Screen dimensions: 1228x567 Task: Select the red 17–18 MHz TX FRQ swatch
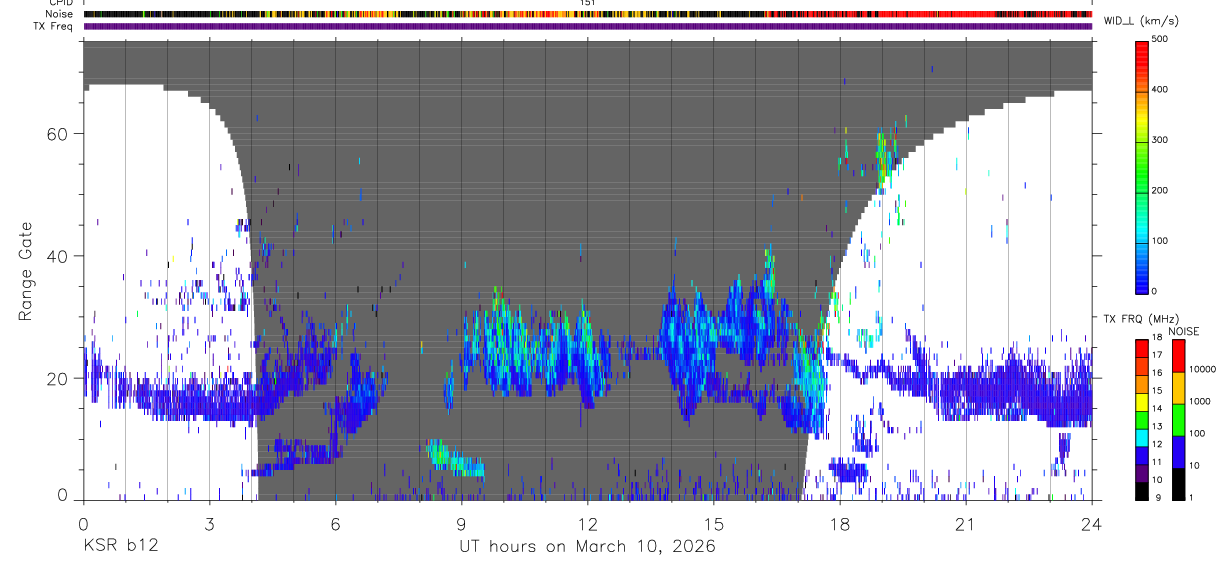1141,349
